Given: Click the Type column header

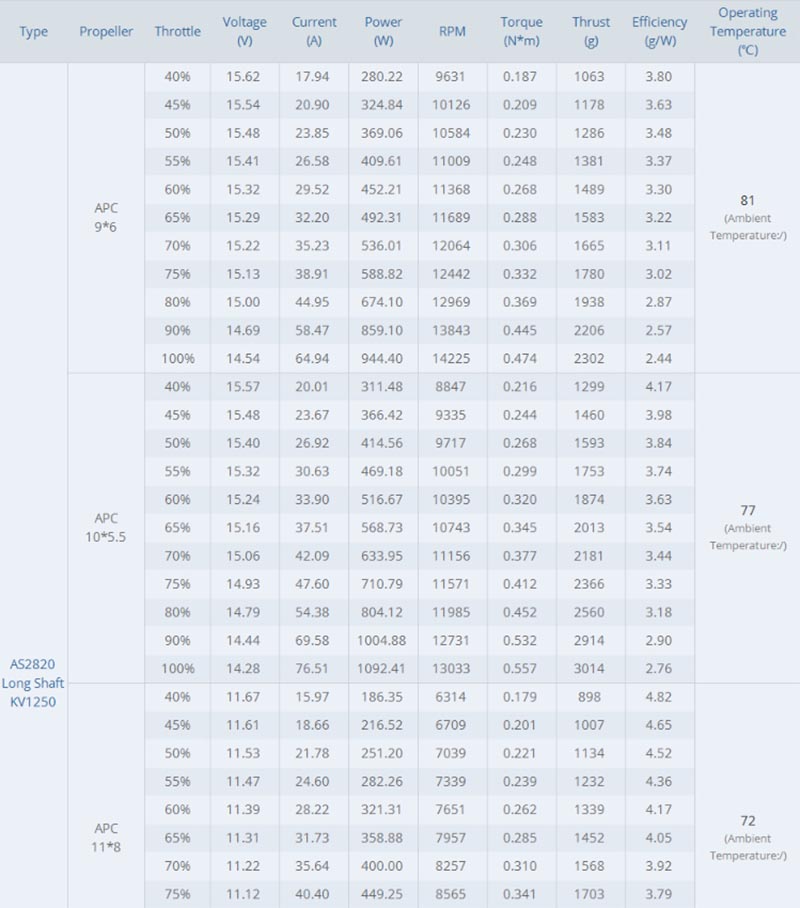Looking at the screenshot, I should 33,32.
